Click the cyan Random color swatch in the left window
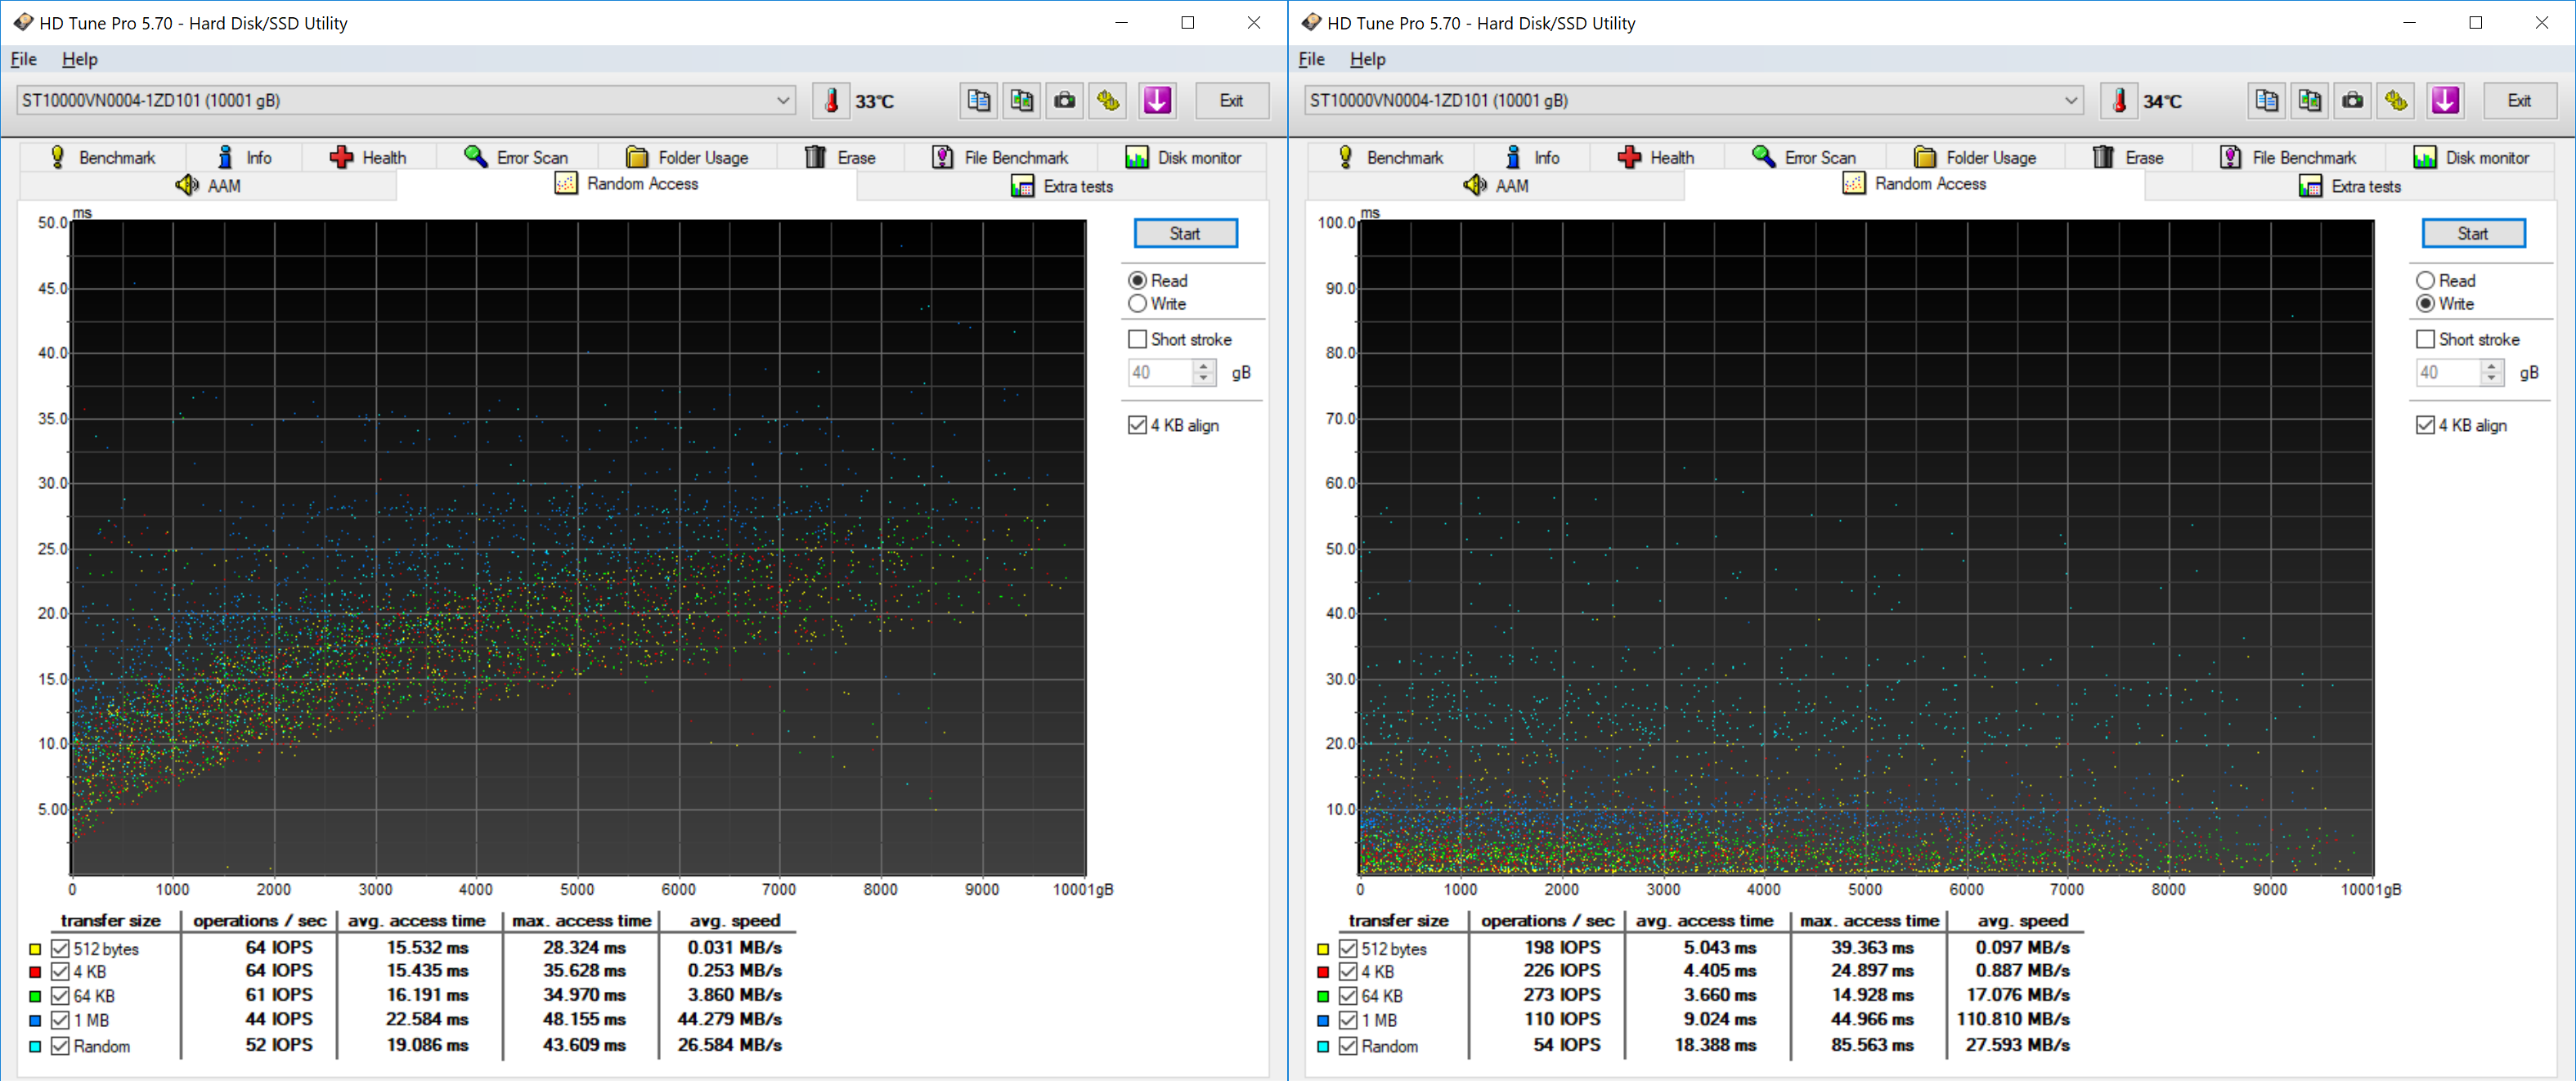This screenshot has width=2576, height=1081. point(35,1047)
